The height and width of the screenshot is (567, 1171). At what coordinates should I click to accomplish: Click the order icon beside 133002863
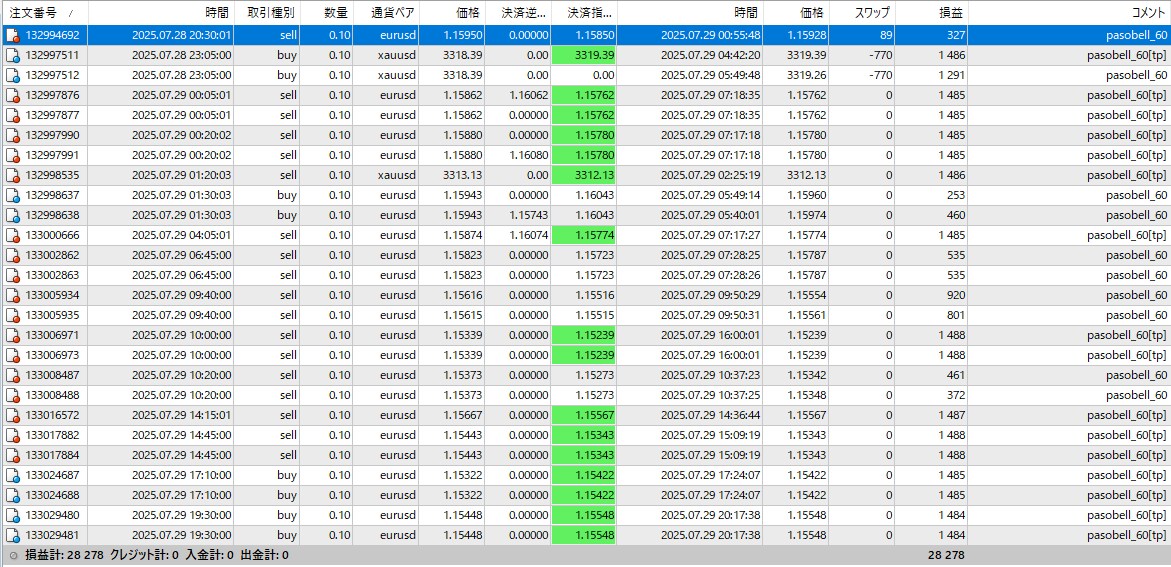pyautogui.click(x=12, y=276)
